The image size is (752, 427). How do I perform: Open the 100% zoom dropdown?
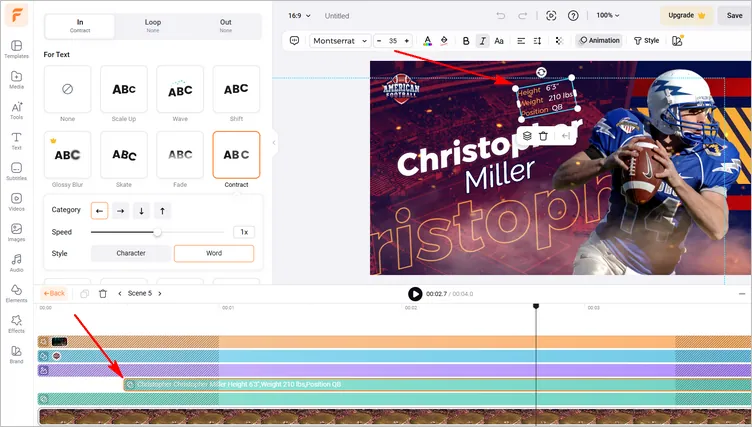[608, 15]
